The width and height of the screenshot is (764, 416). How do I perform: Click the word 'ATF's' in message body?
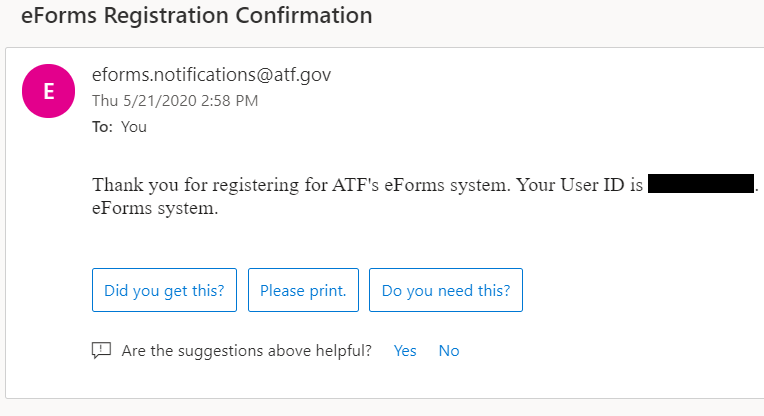355,185
